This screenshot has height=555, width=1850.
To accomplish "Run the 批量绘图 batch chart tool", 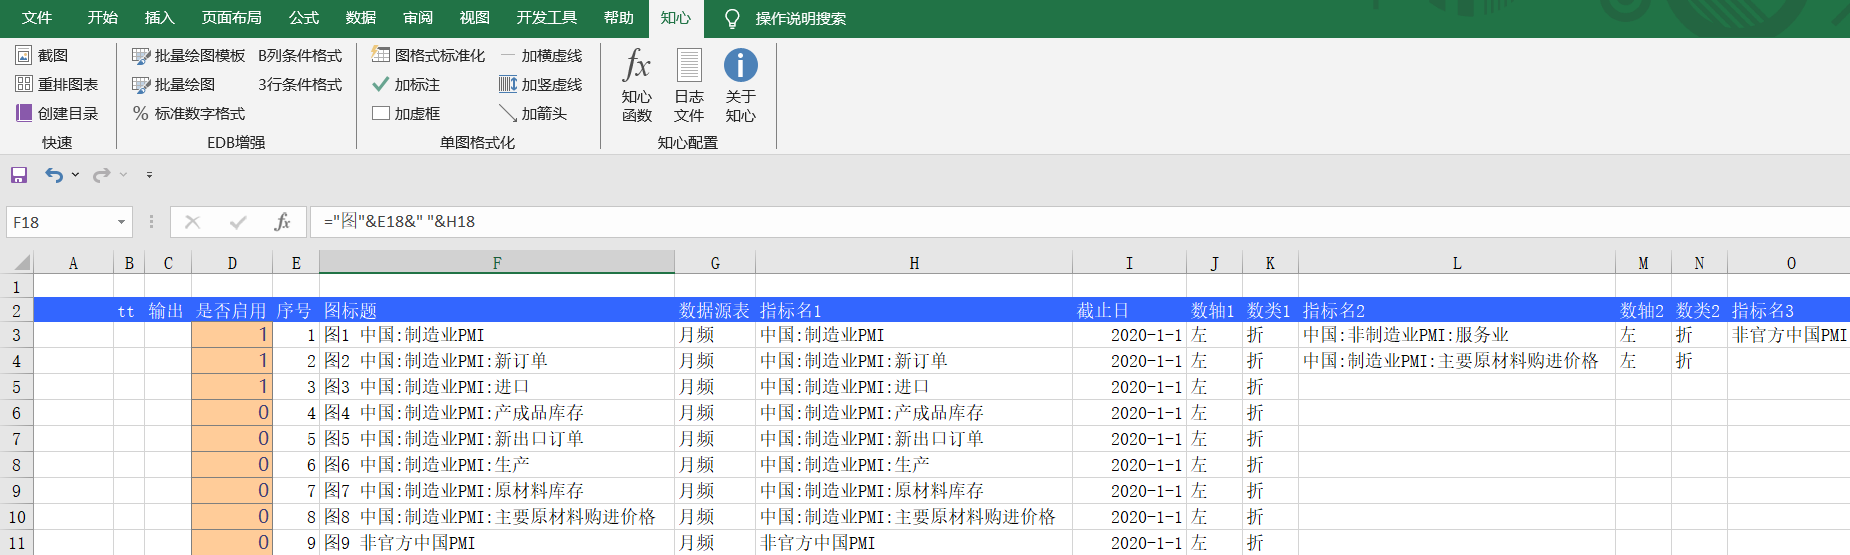I will (173, 85).
